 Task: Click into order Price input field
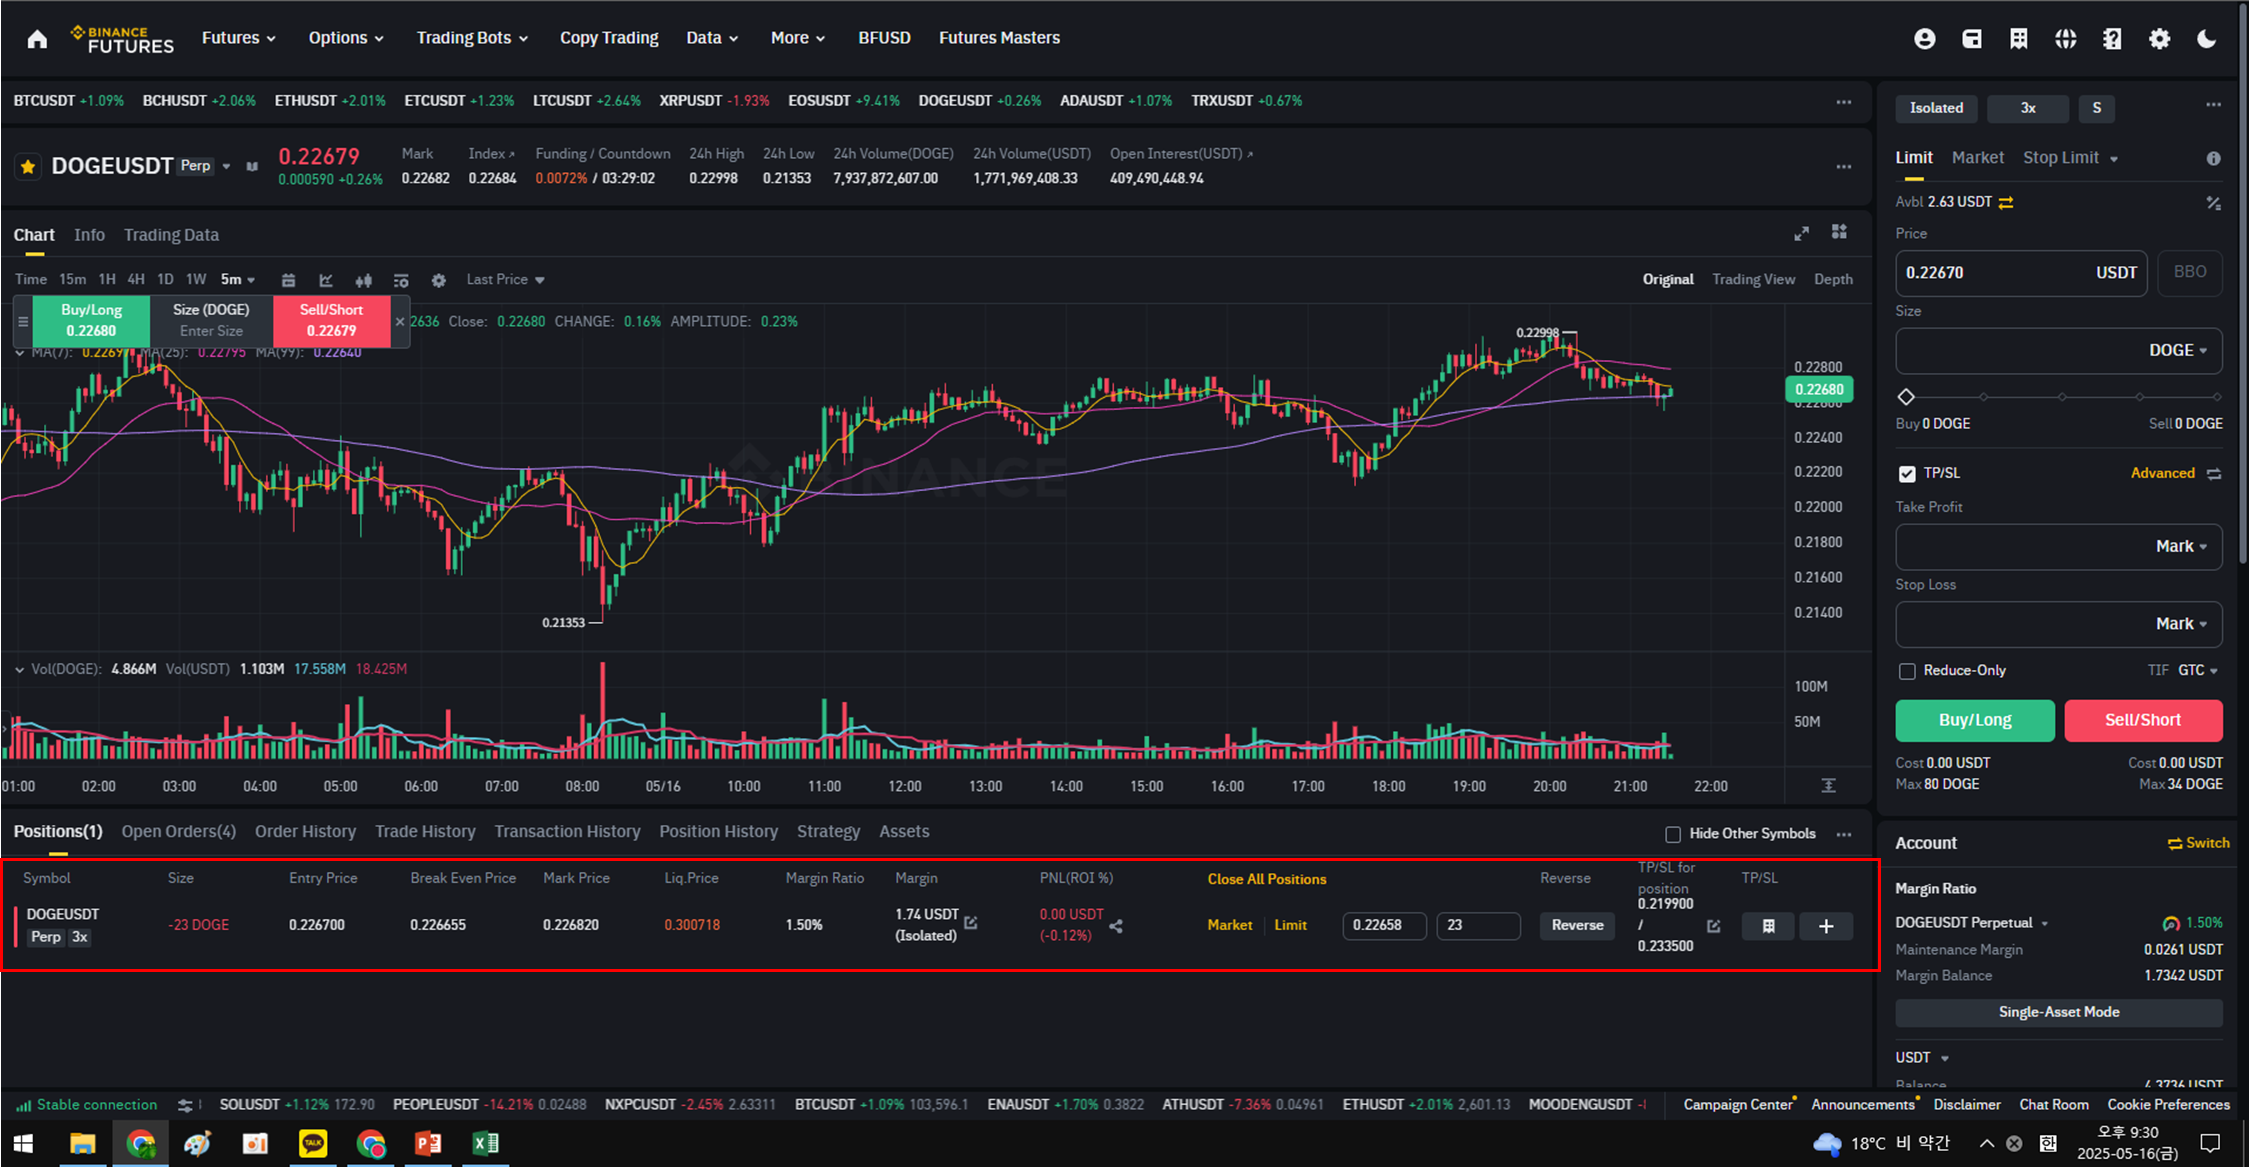point(2021,273)
